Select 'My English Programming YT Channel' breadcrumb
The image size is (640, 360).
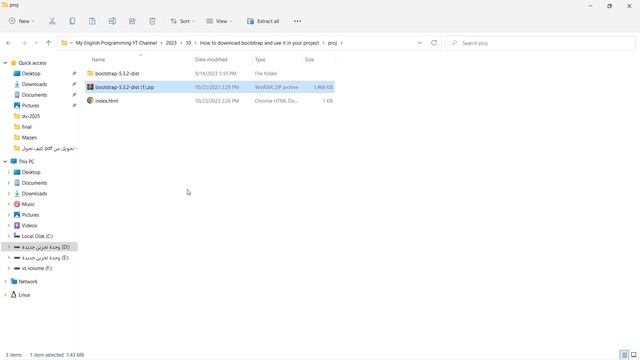116,43
